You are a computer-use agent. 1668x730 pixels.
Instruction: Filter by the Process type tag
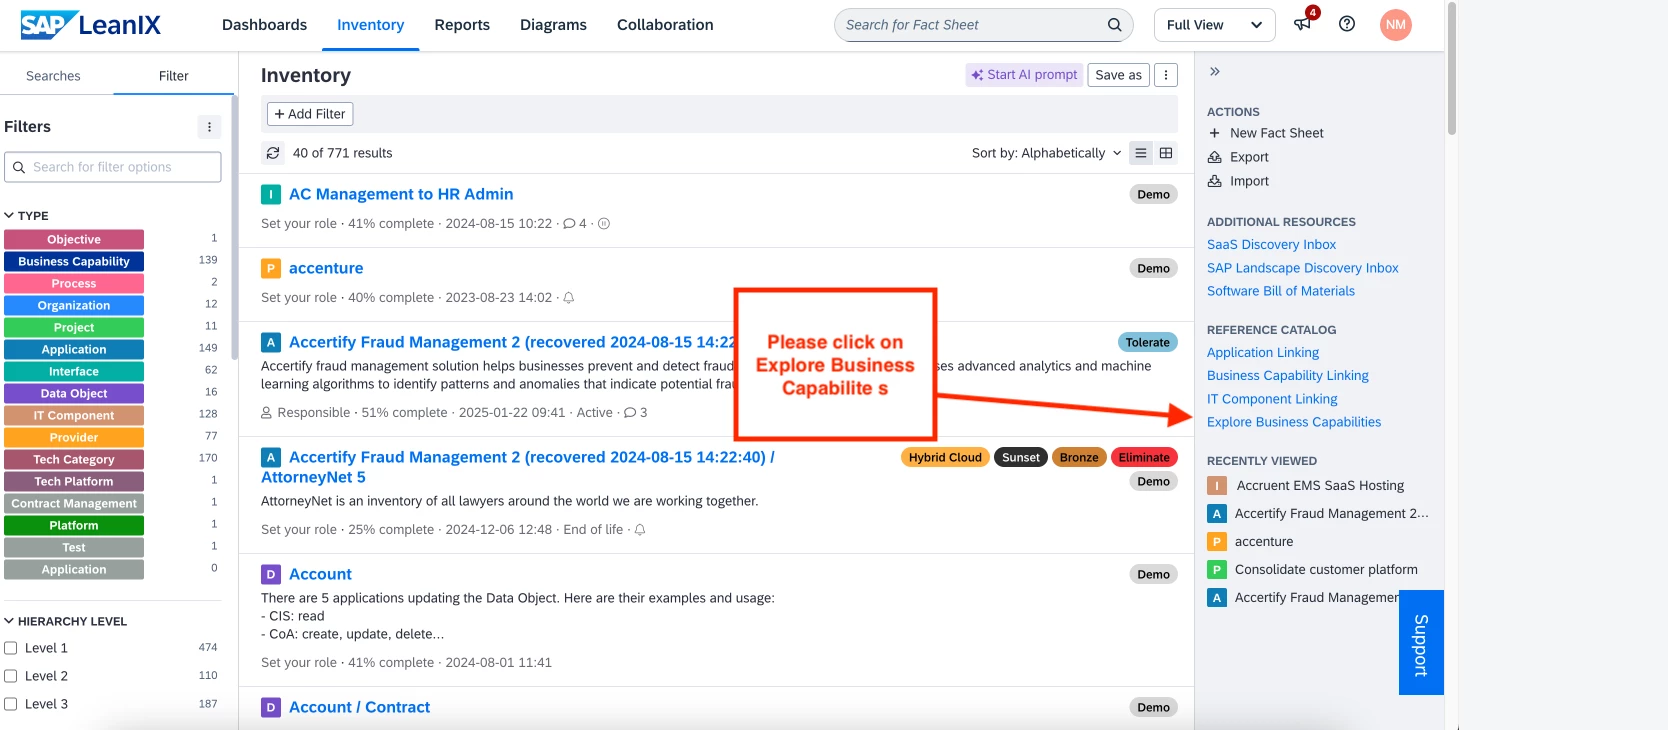pos(74,284)
